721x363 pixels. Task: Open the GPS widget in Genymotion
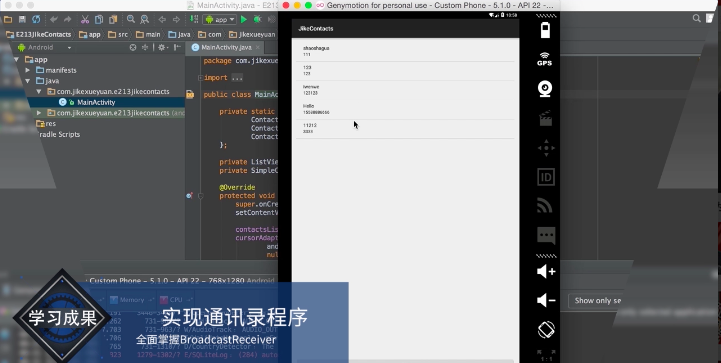pyautogui.click(x=544, y=59)
